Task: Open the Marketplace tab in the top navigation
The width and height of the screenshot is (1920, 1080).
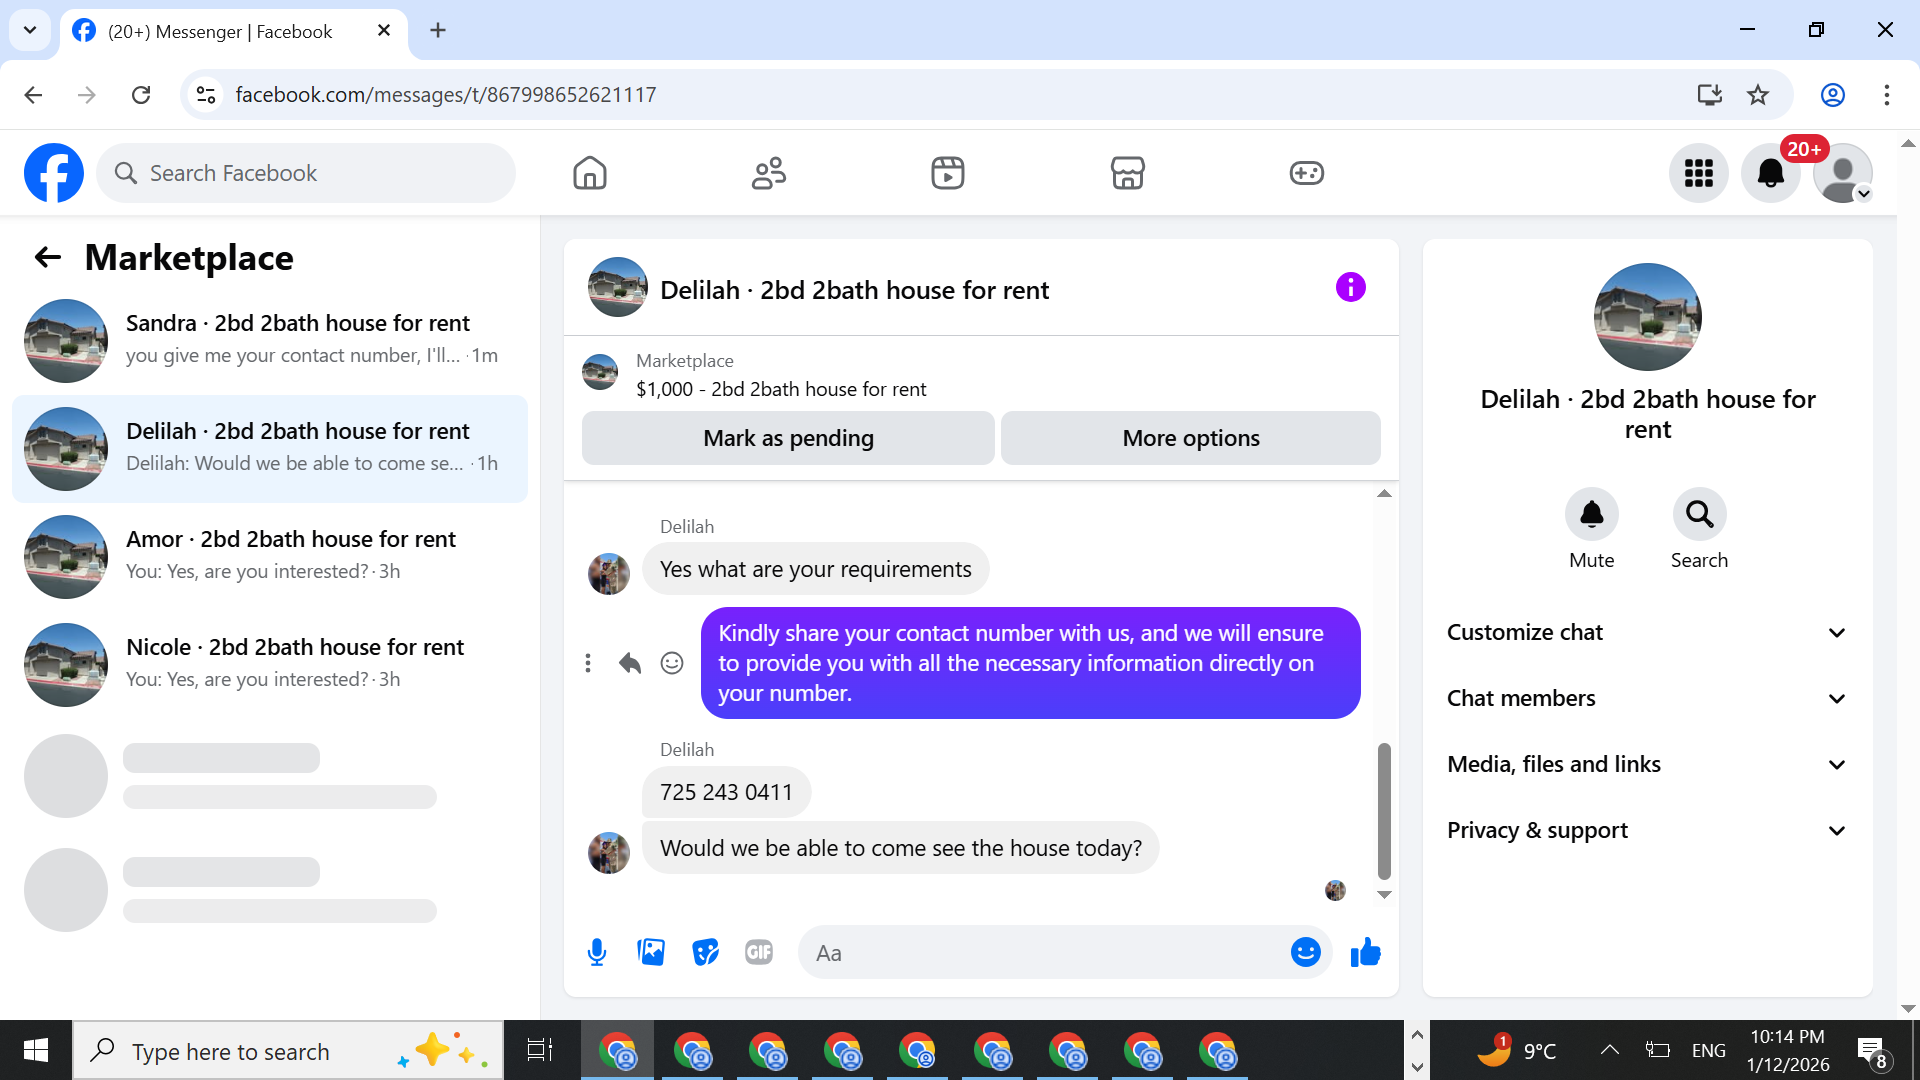Action: [1127, 173]
